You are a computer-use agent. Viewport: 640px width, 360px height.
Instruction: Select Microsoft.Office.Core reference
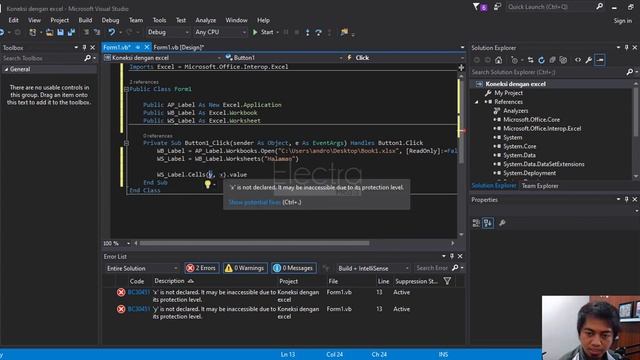pyautogui.click(x=531, y=120)
